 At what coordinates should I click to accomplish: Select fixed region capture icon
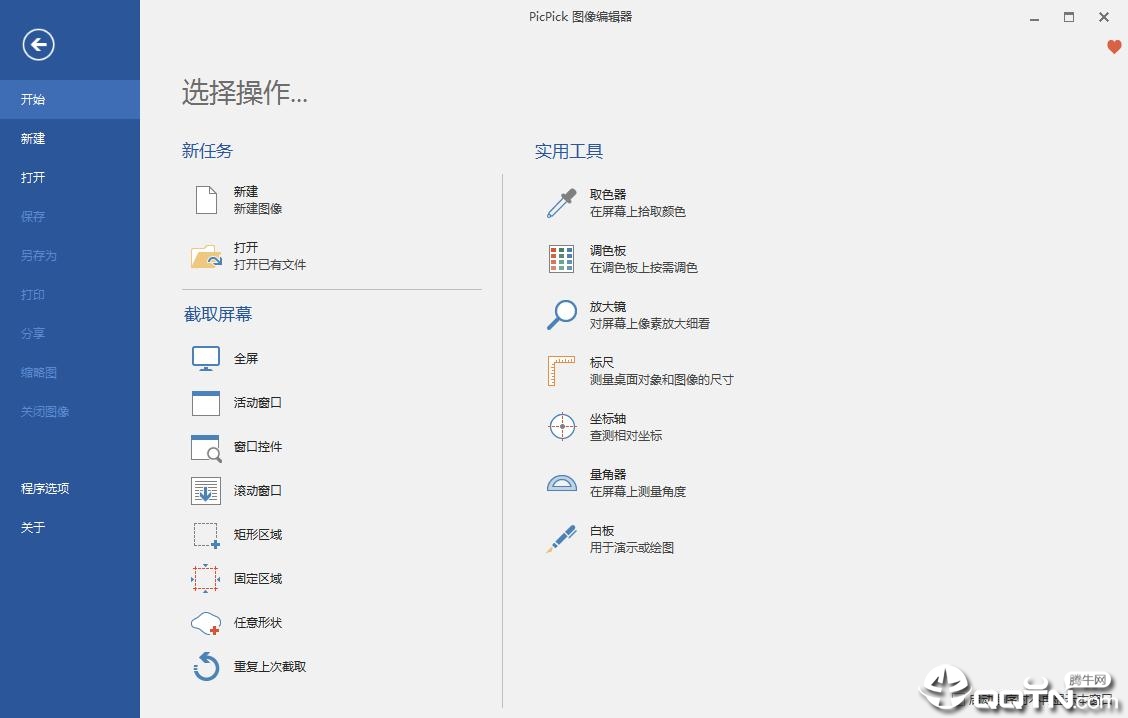click(x=206, y=578)
